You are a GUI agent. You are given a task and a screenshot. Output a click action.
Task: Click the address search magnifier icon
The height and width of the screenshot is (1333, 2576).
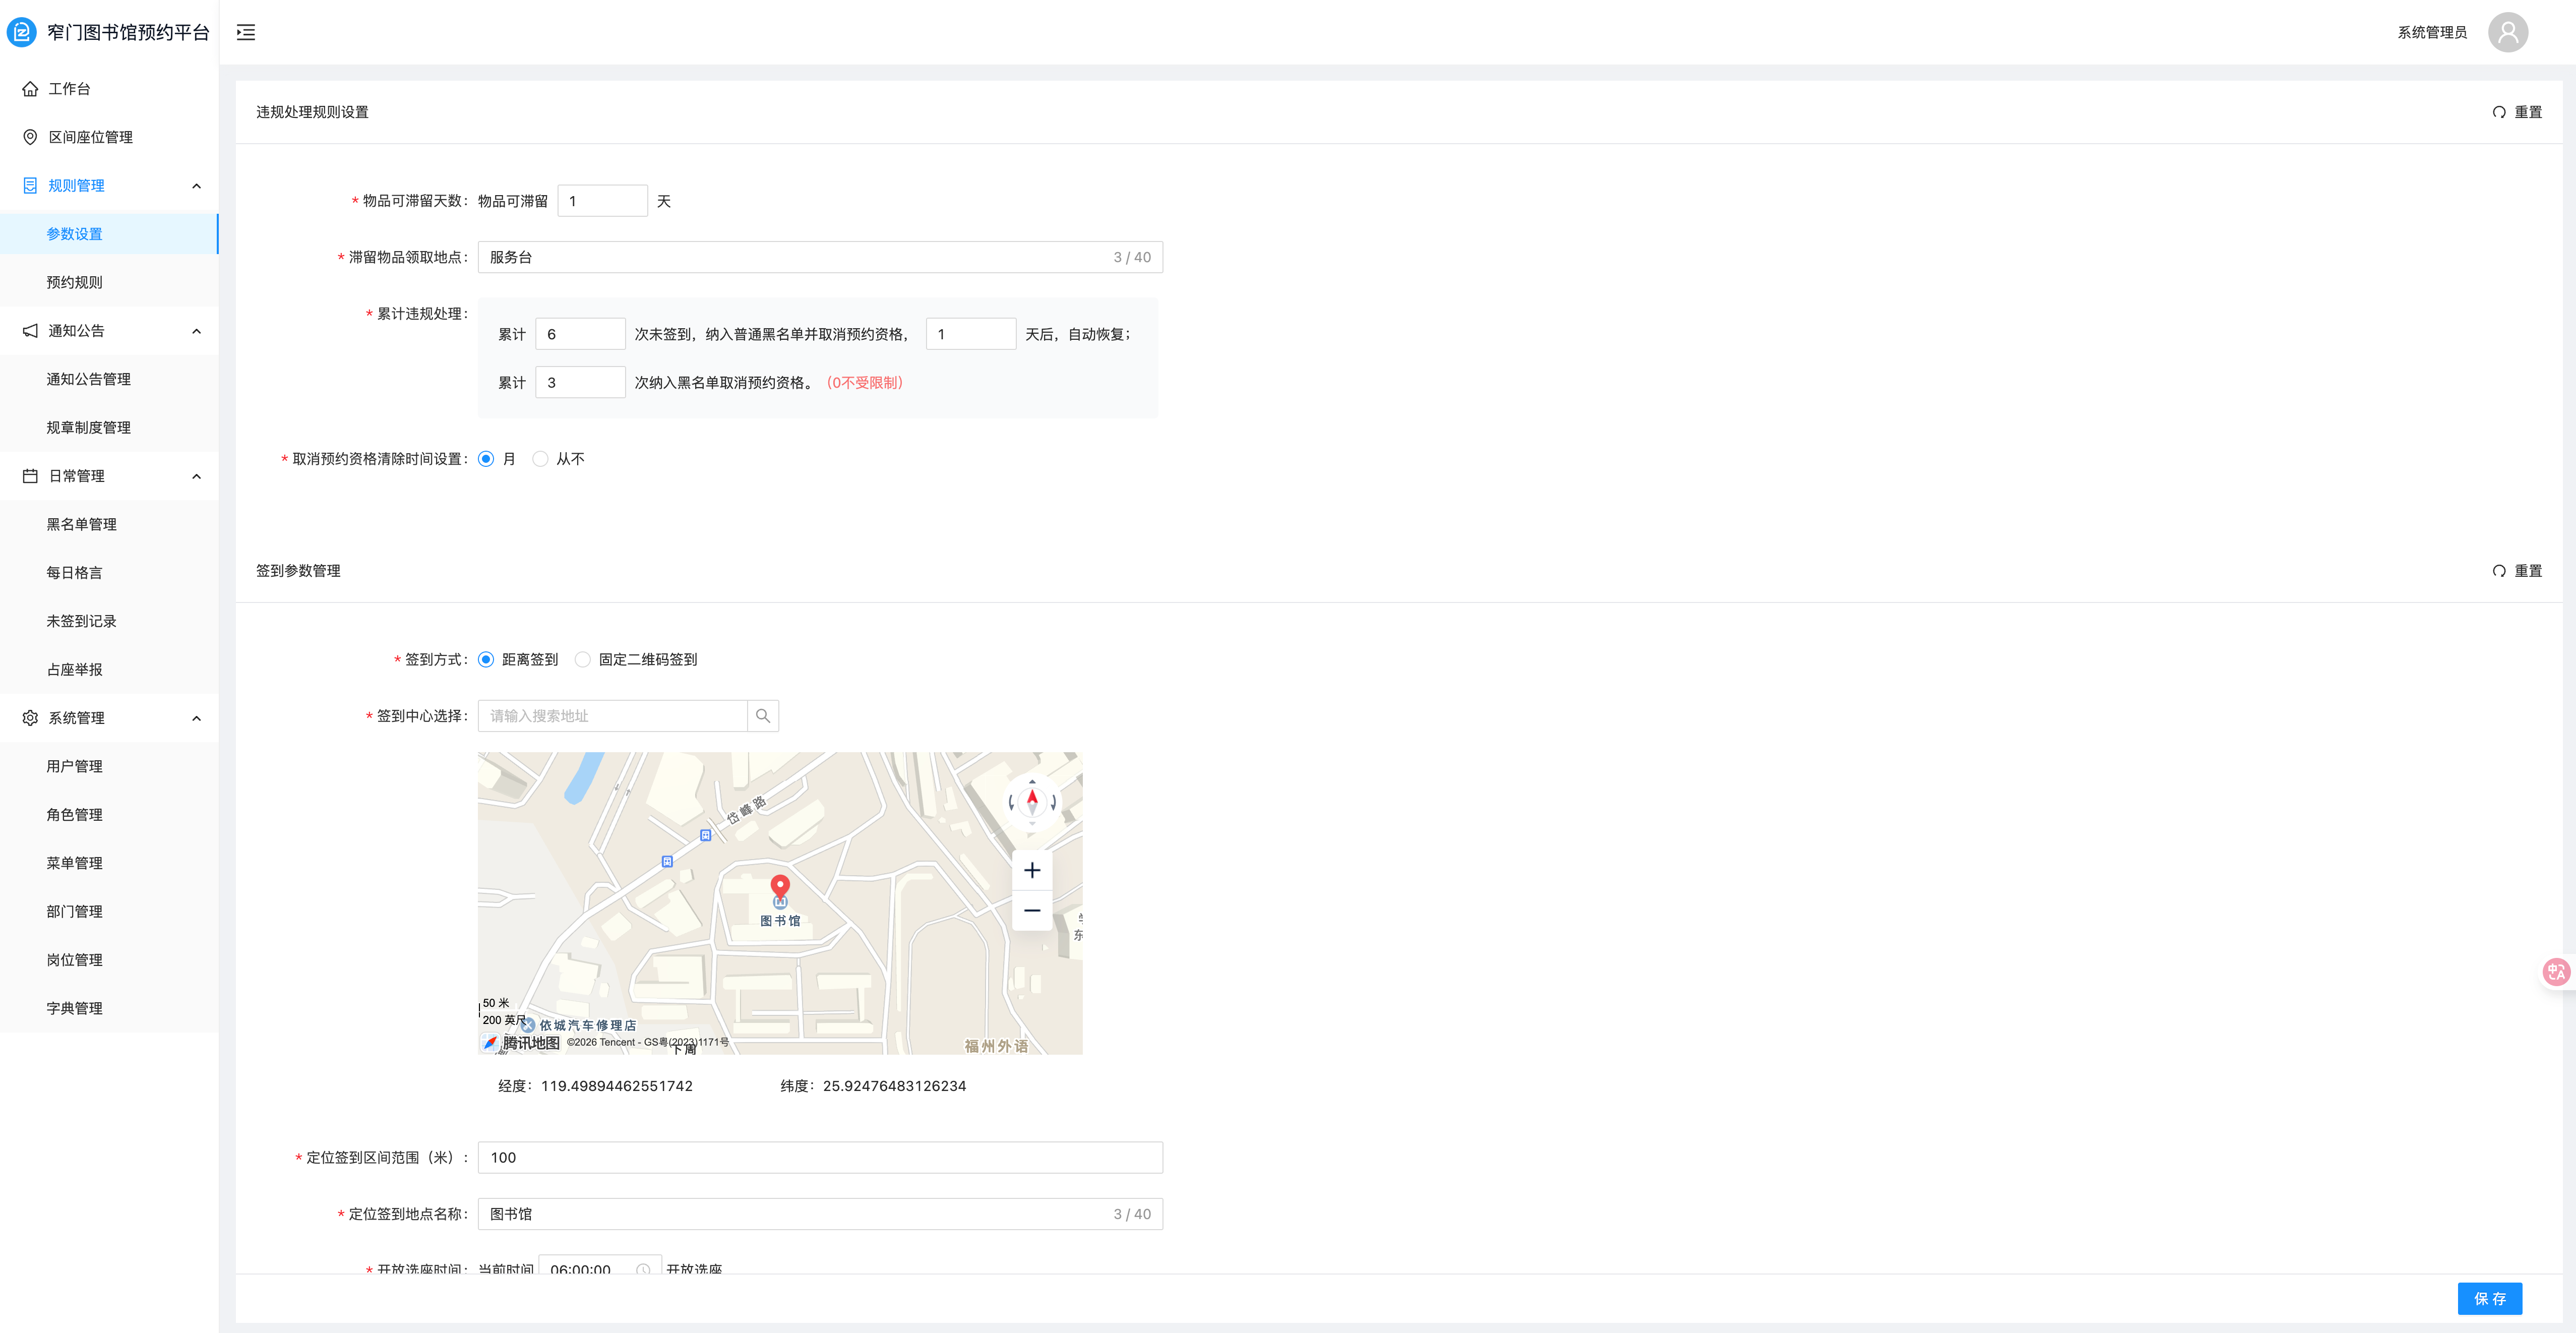(x=763, y=716)
